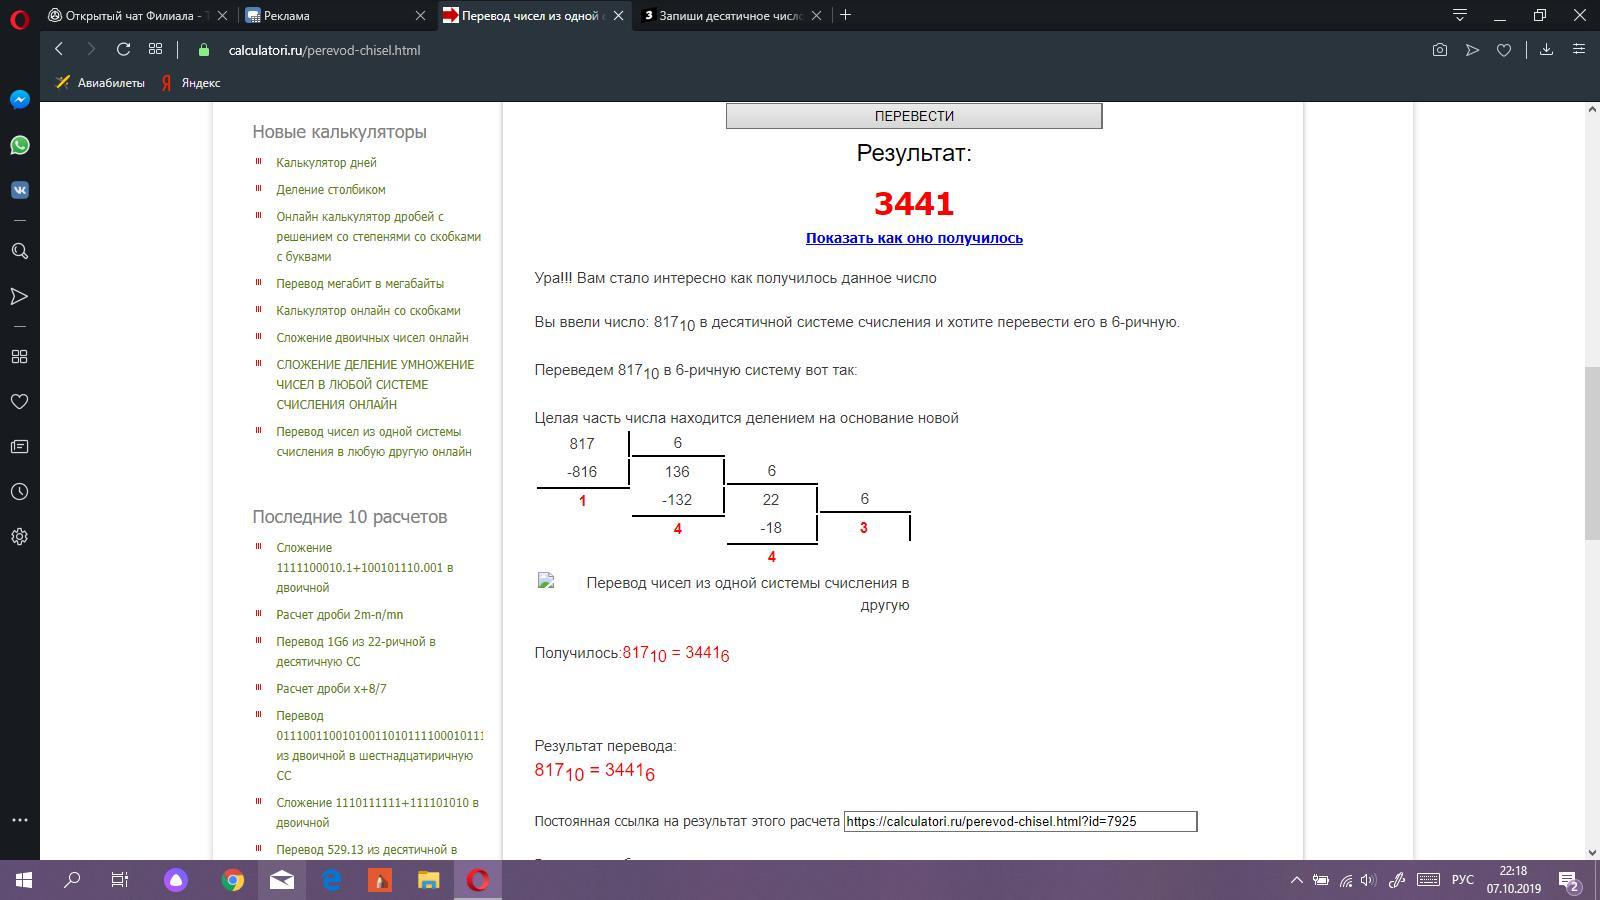Click the address bar URL
Viewport: 1600px width, 900px height.
[x=324, y=50]
